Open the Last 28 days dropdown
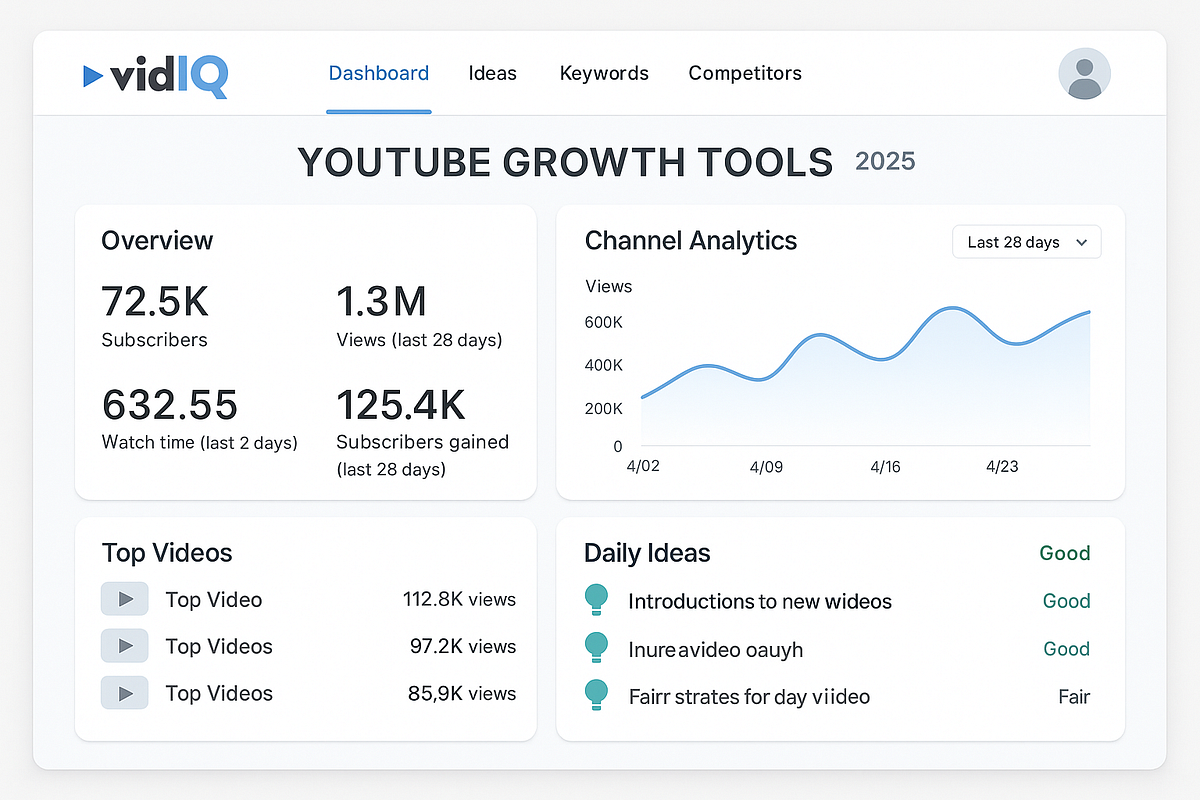Screen dimensions: 1200x800 (1027, 242)
